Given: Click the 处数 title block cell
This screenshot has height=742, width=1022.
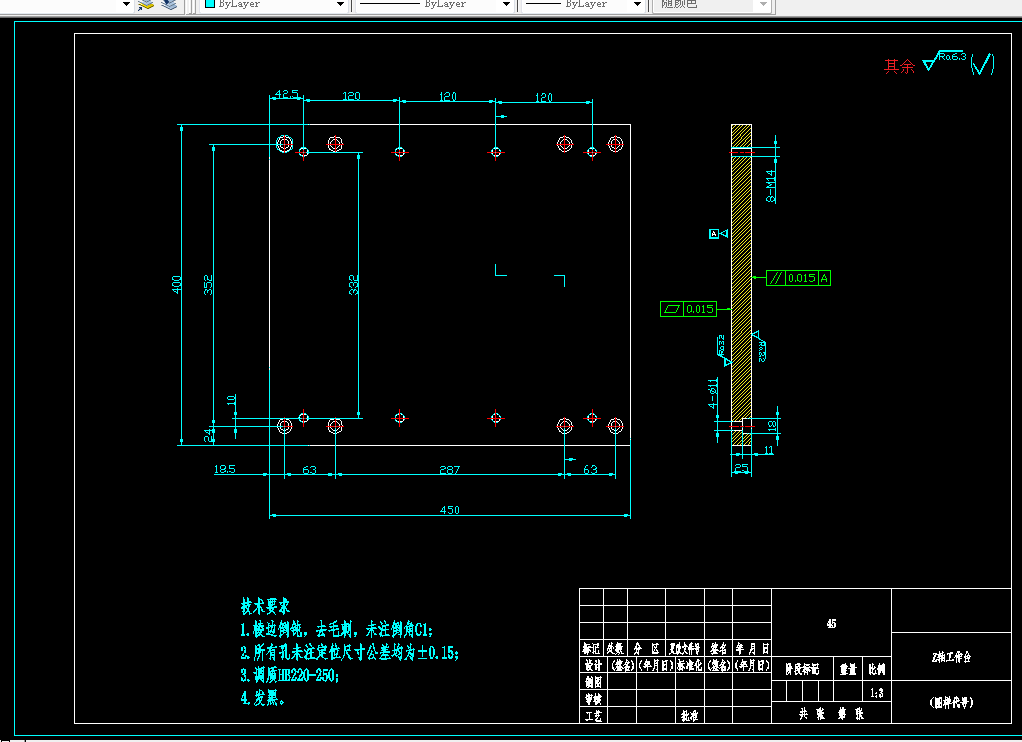Looking at the screenshot, I should coord(615,648).
